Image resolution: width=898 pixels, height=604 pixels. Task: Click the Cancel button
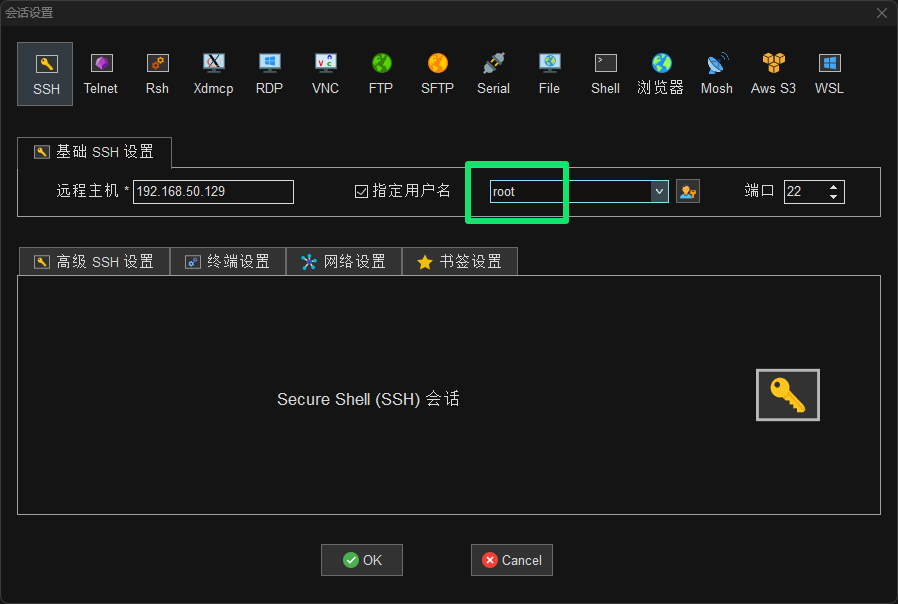[511, 560]
